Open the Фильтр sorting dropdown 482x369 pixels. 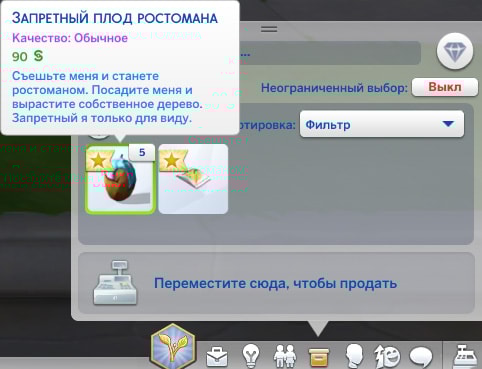click(382, 124)
